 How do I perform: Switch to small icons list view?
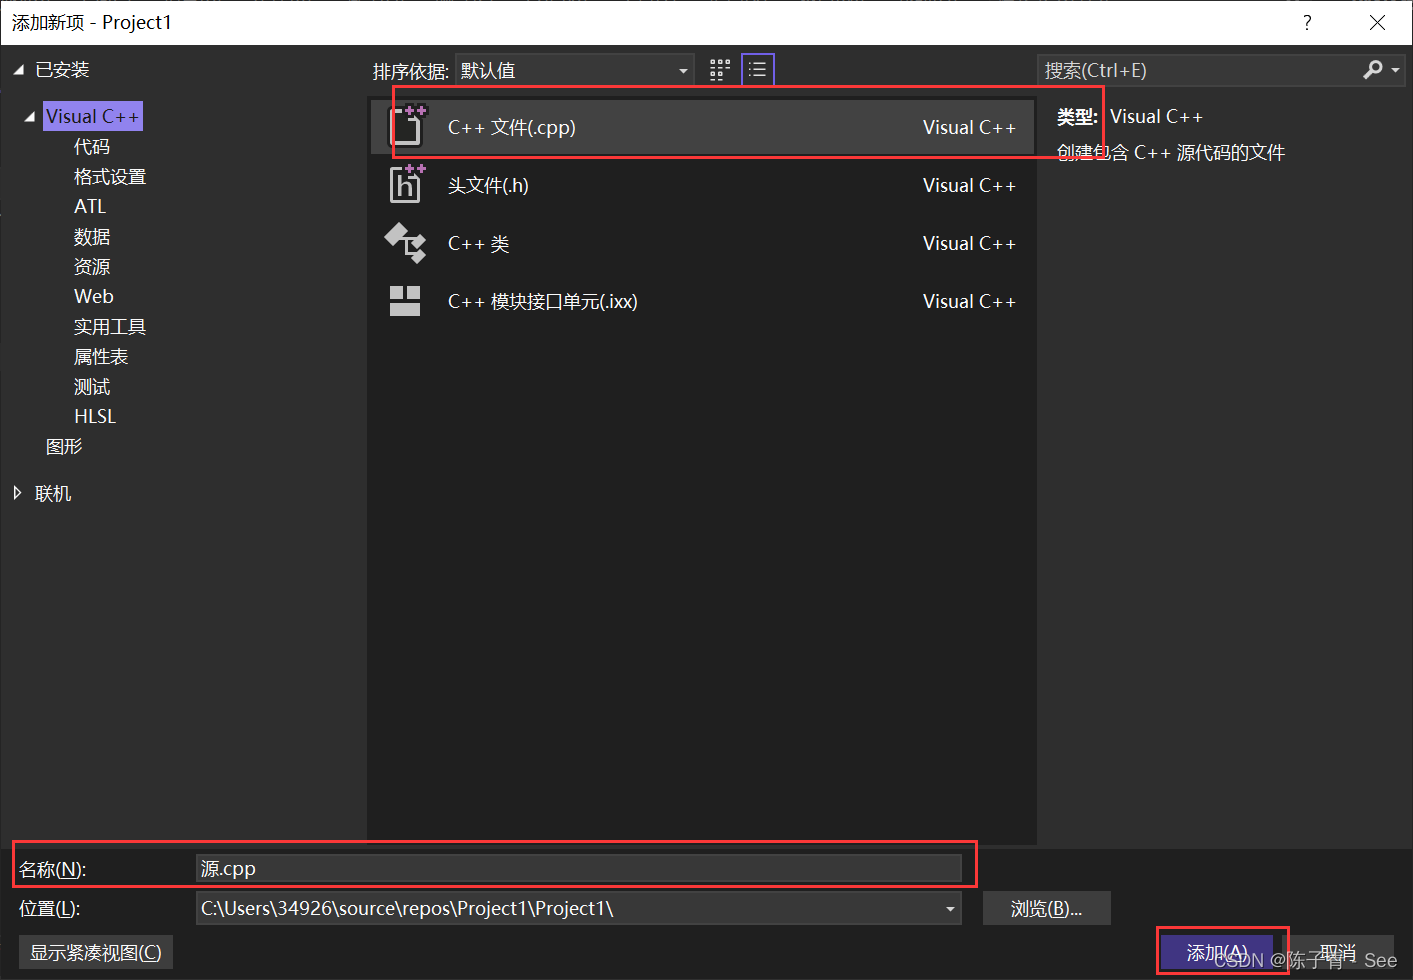coord(758,70)
